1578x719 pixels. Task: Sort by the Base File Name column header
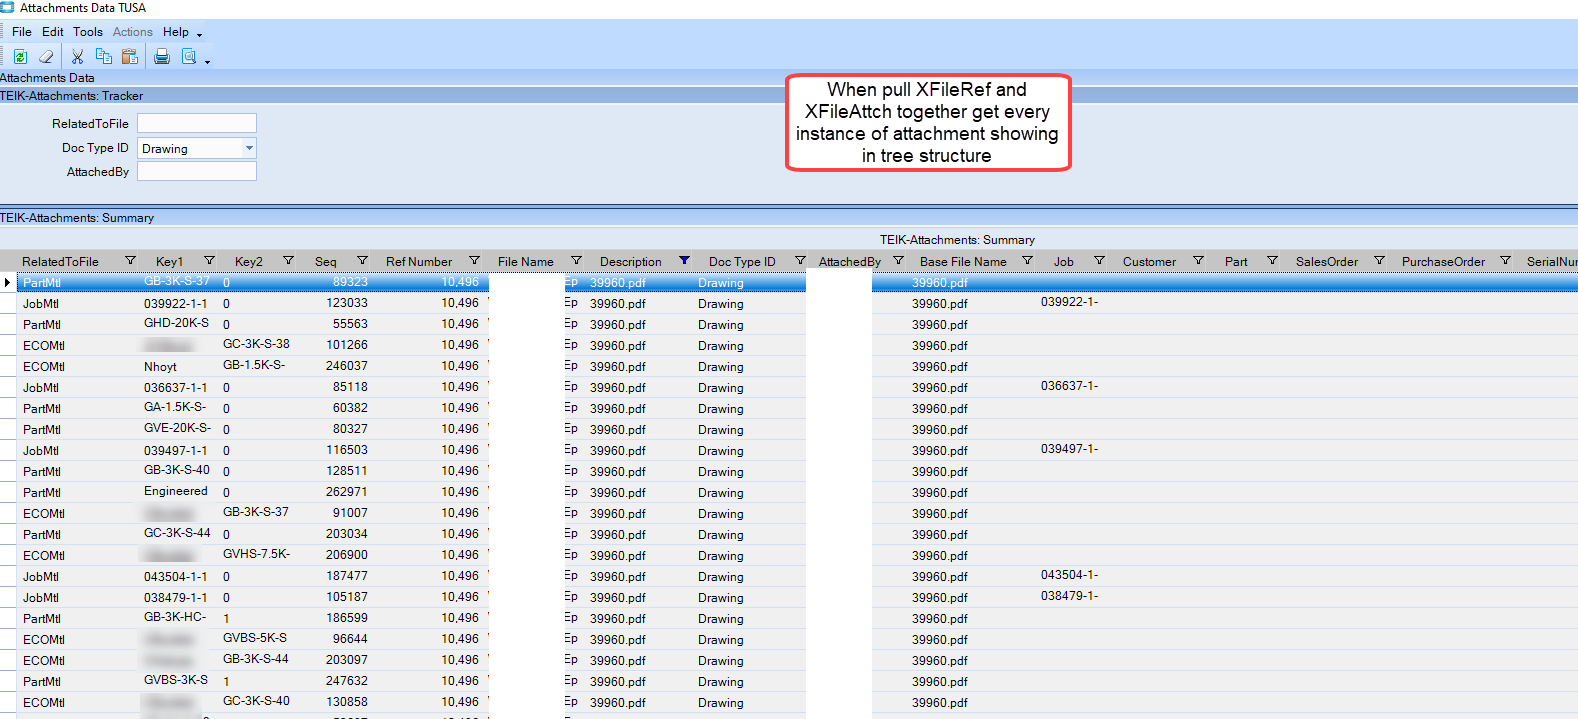(963, 262)
